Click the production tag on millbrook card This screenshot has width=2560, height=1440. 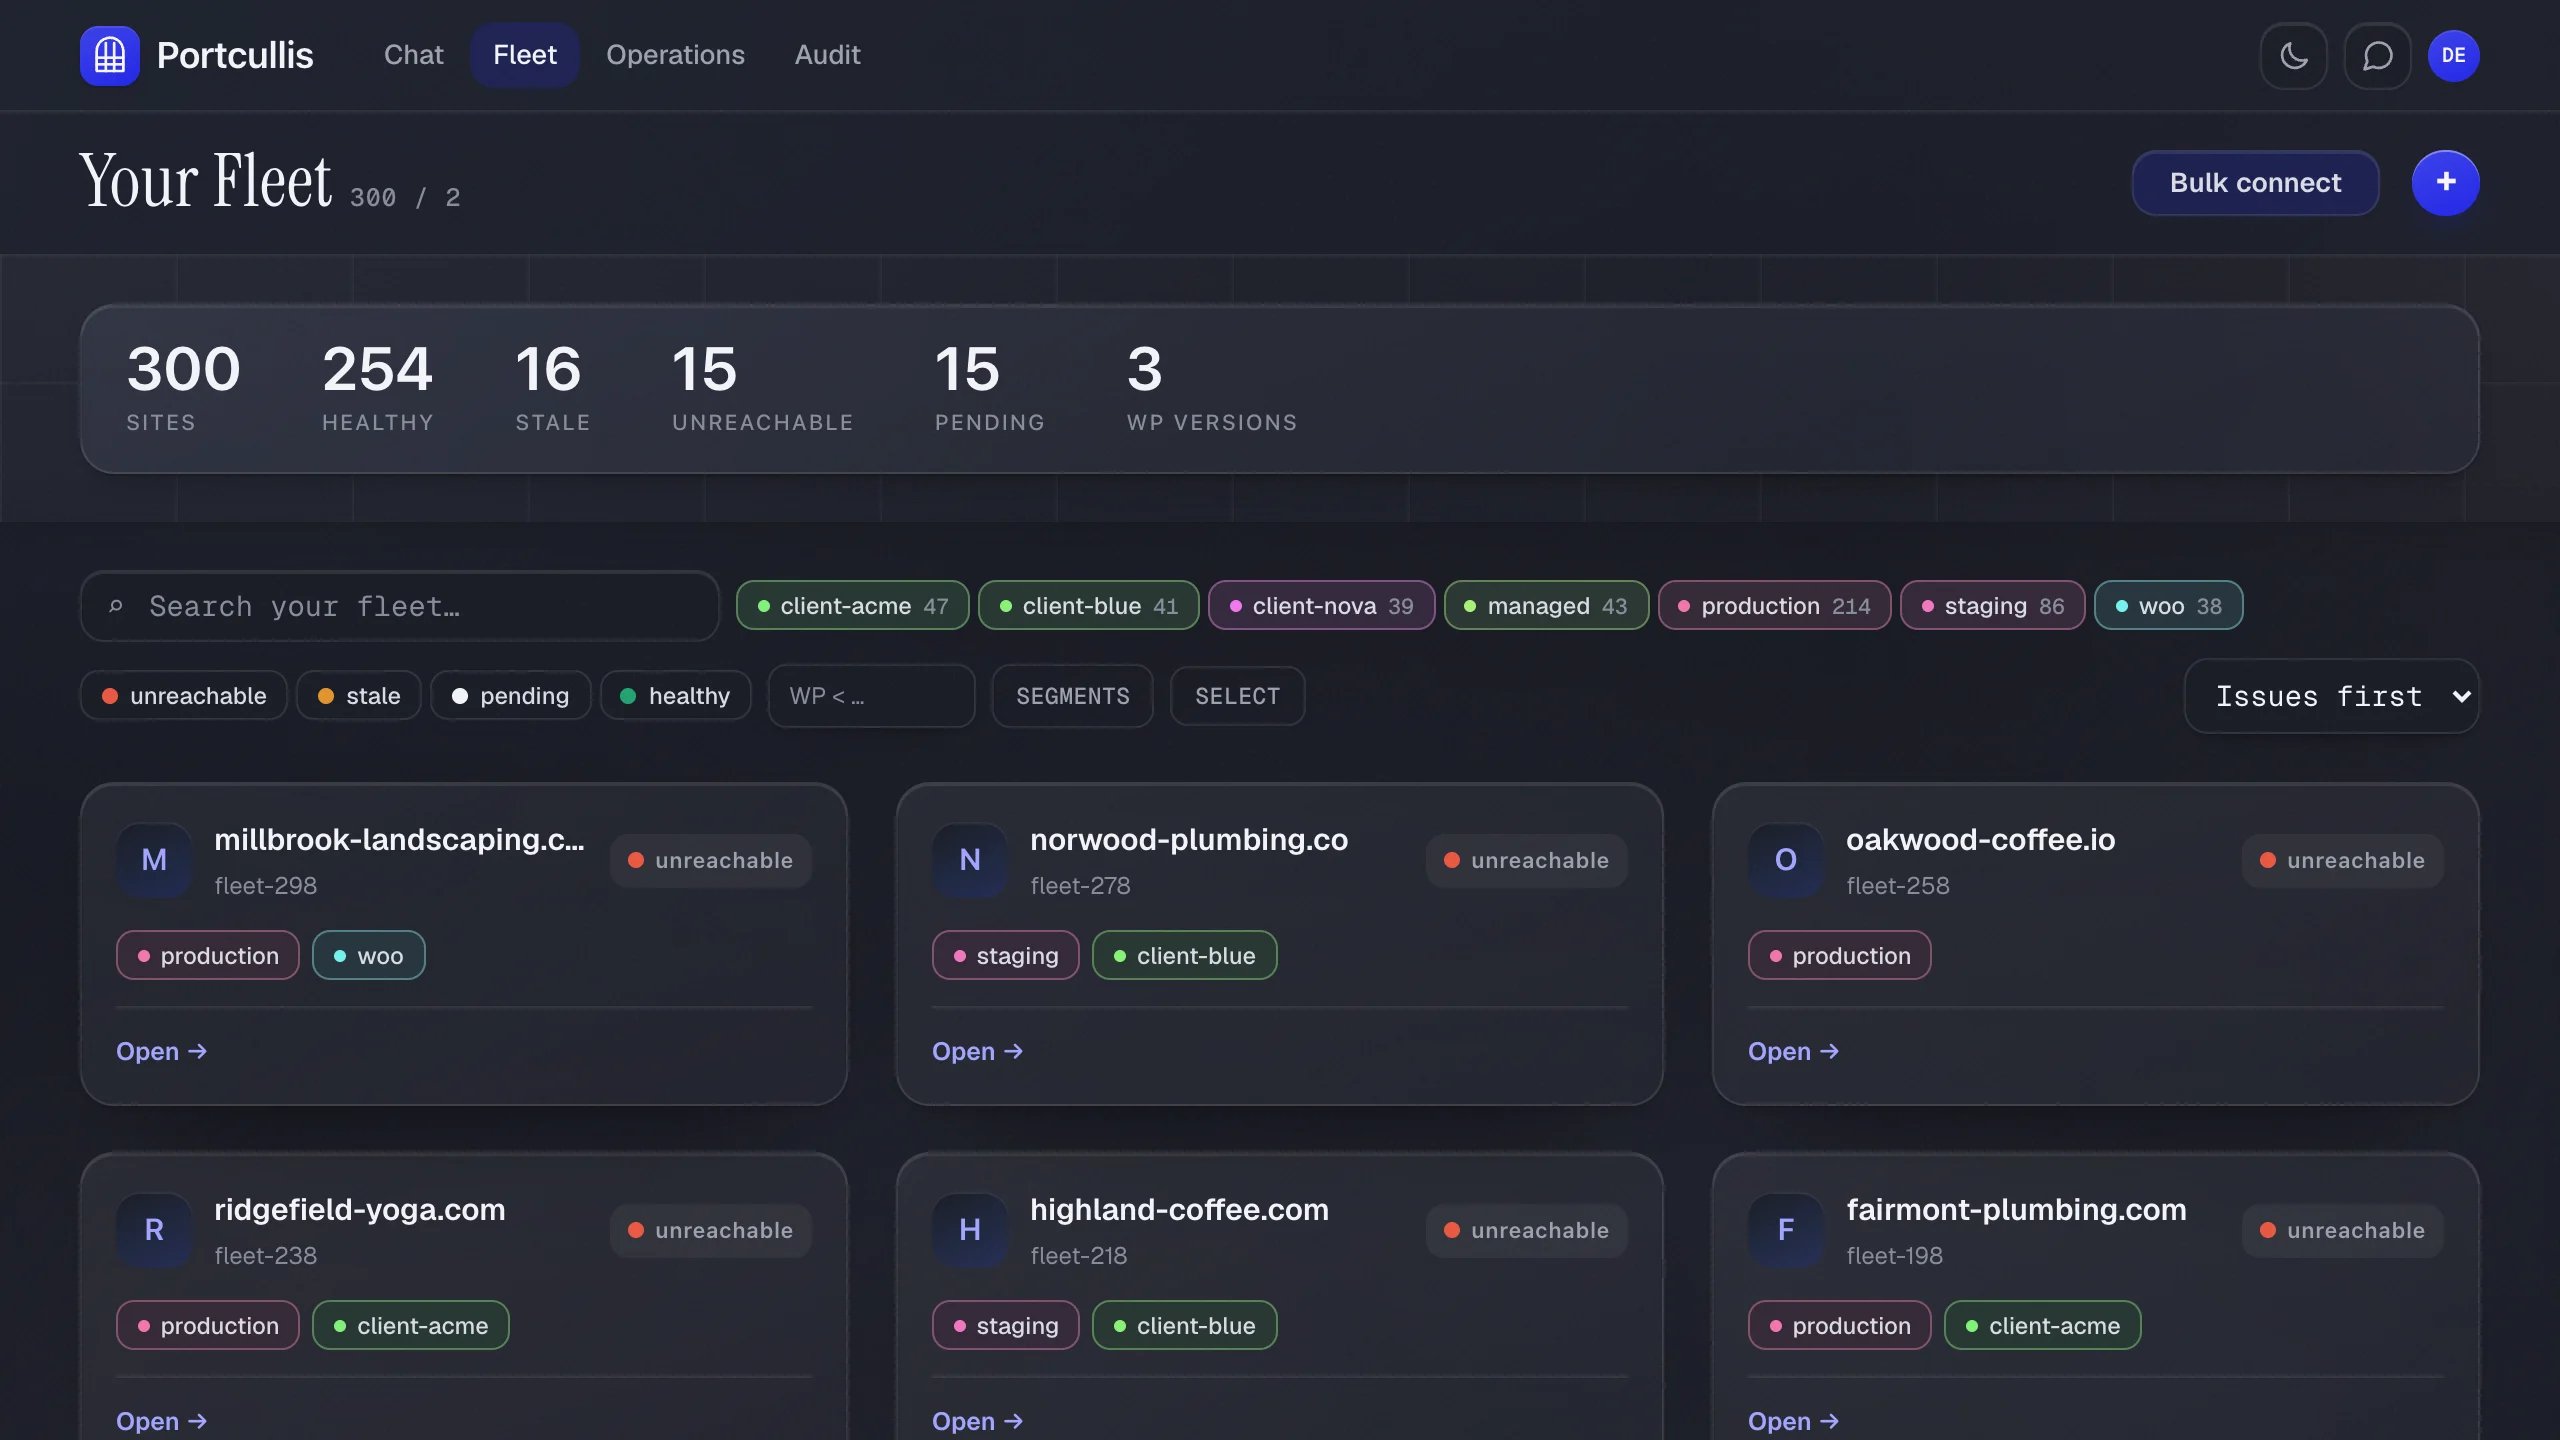208,956
